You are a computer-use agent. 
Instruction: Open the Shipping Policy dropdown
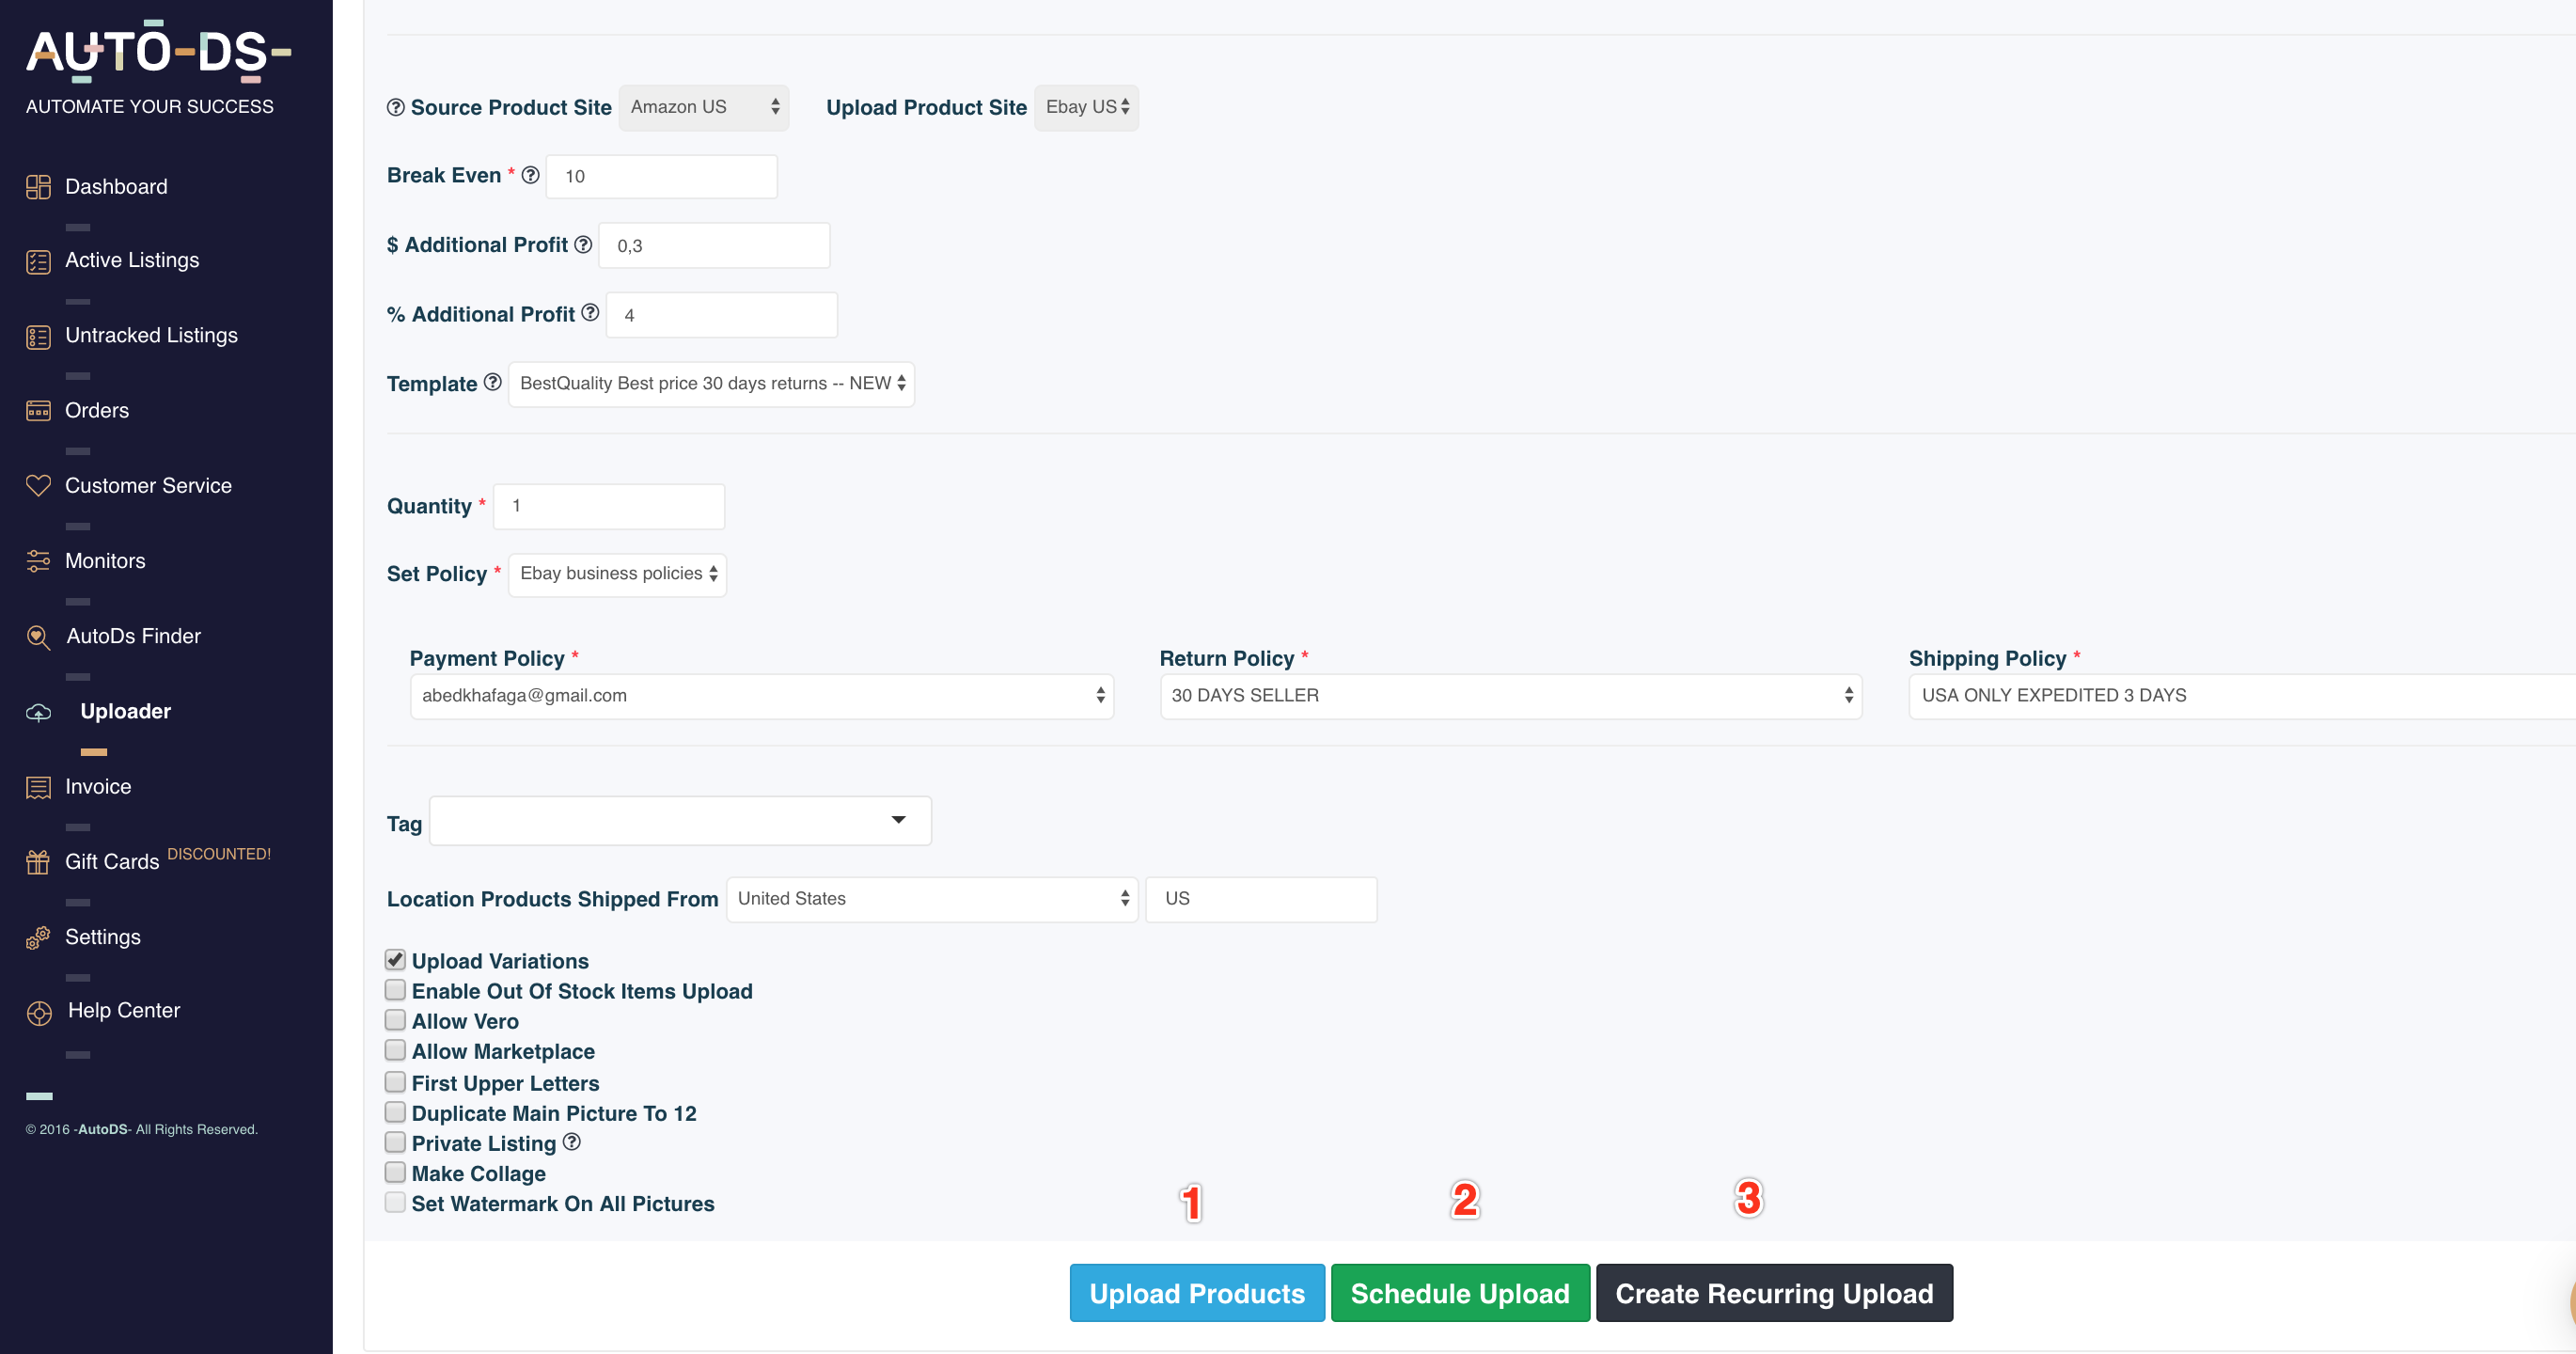(2242, 696)
